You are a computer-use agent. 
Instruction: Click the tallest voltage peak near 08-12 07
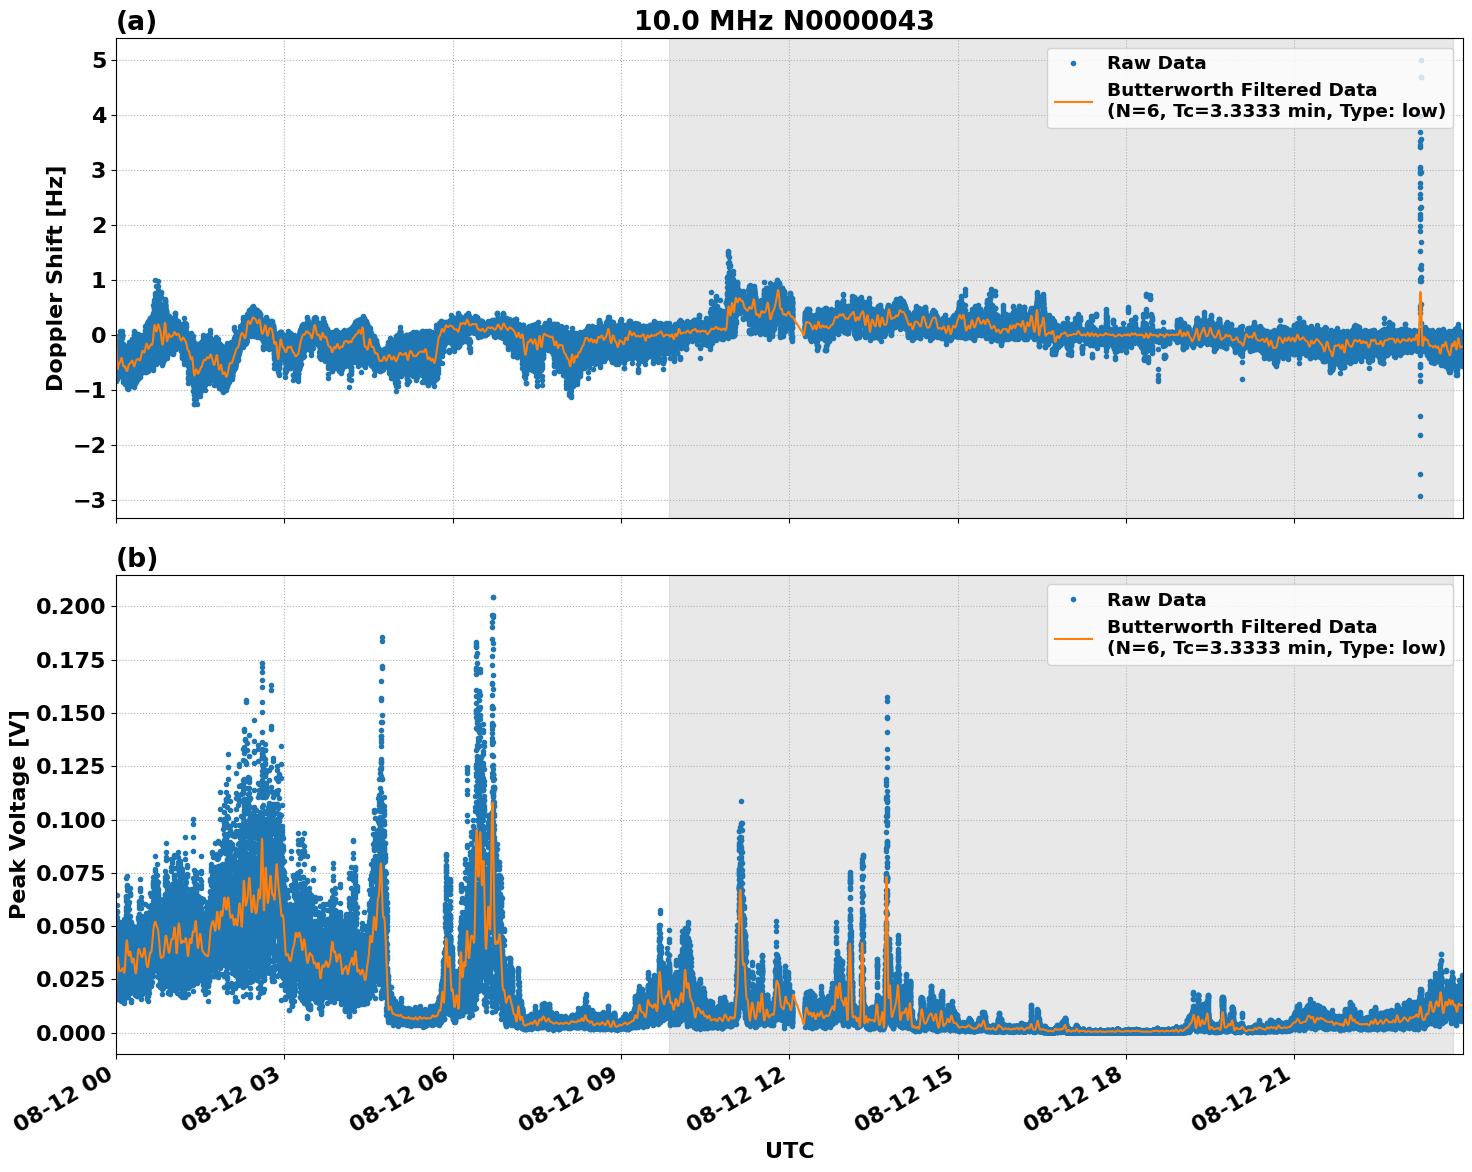point(491,600)
